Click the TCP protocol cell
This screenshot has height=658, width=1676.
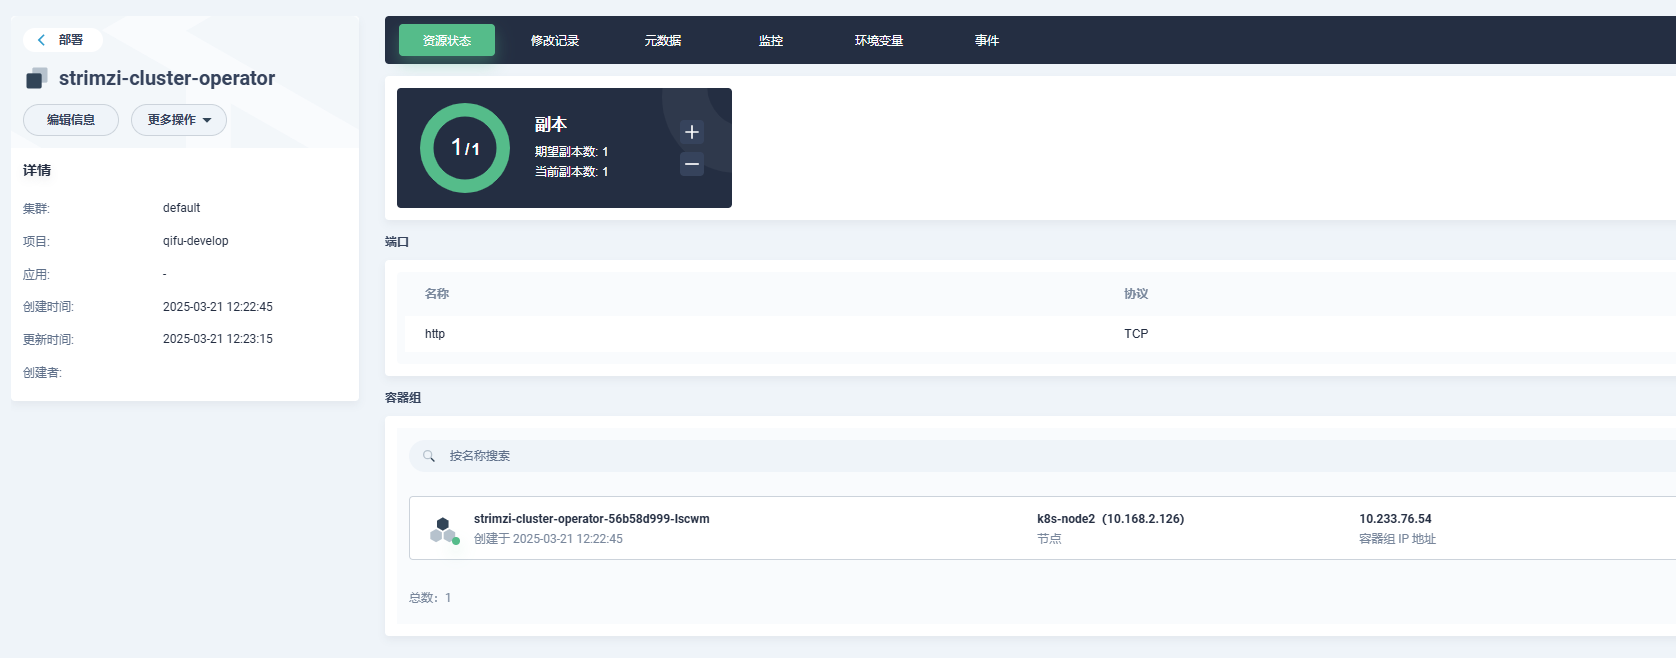[x=1136, y=334]
